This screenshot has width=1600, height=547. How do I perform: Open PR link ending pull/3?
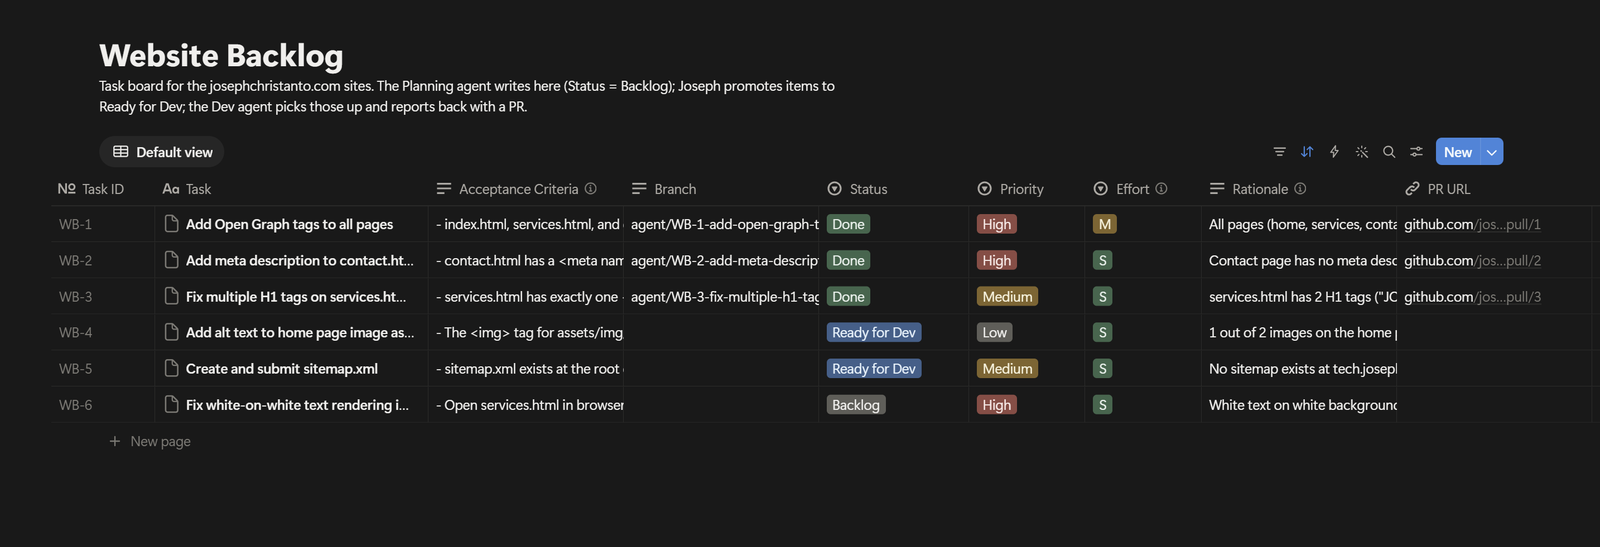click(1472, 296)
